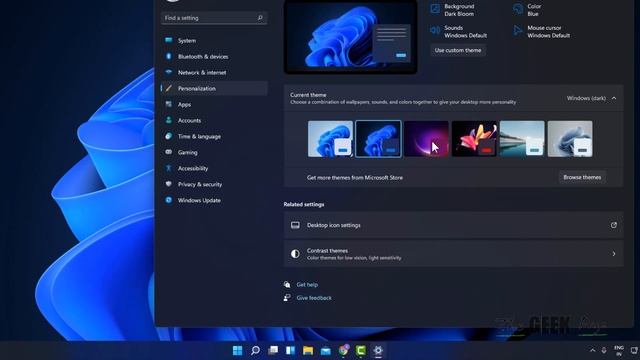Click the Wi-Fi network icon in sidebar

coord(169,72)
